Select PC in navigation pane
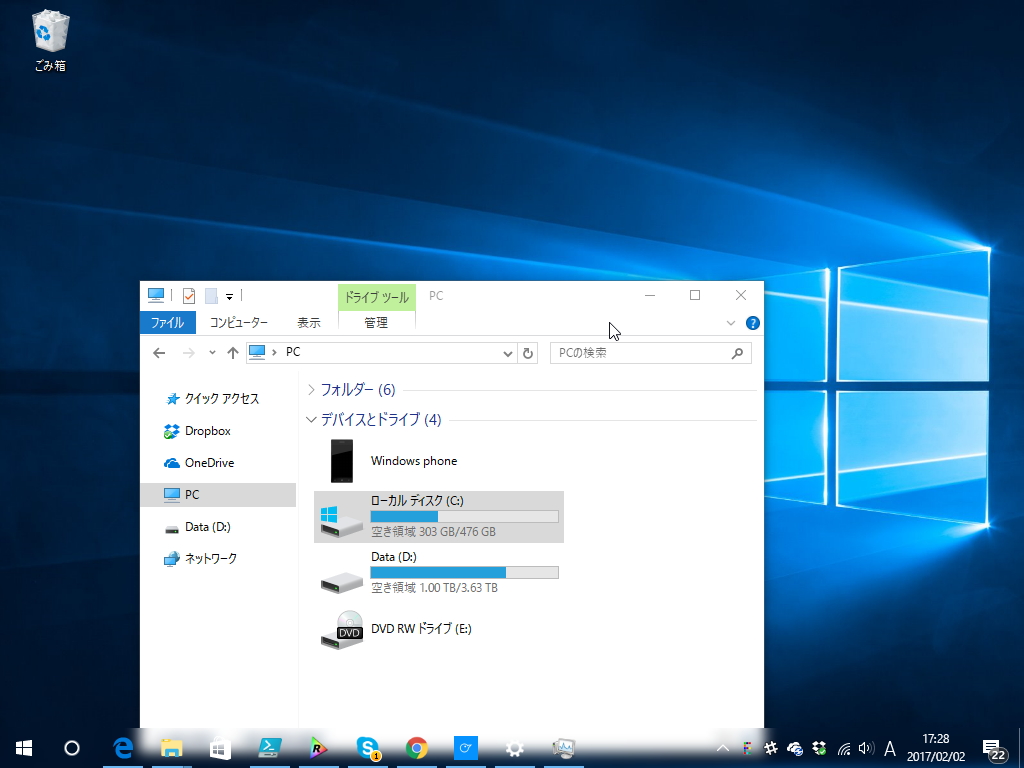Screen dimensions: 1024x768 [x=219, y=494]
